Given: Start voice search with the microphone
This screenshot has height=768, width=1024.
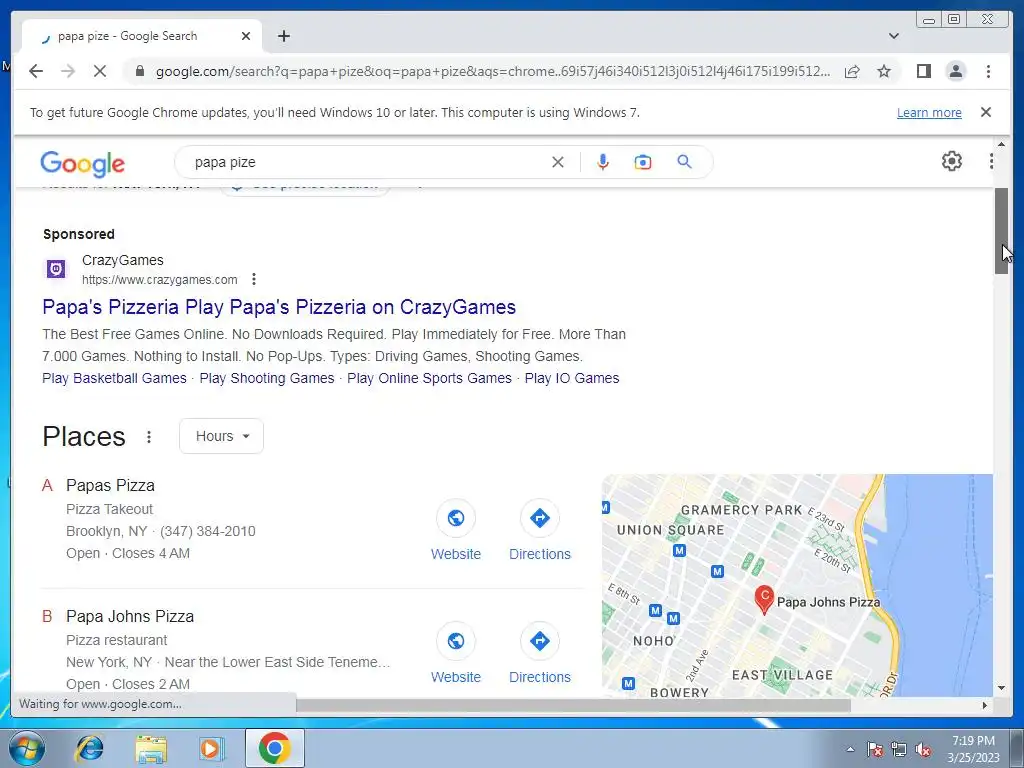Looking at the screenshot, I should [x=603, y=162].
